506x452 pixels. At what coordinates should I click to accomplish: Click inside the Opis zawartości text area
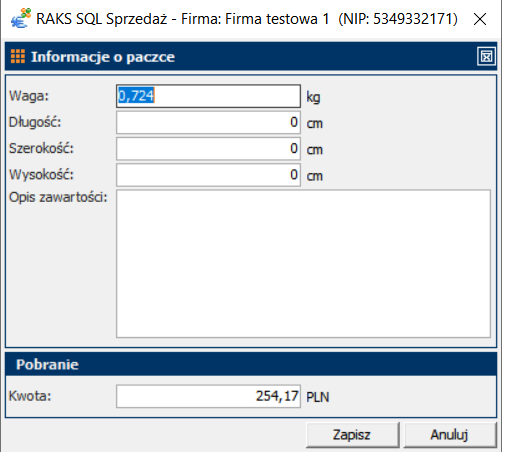tap(303, 264)
